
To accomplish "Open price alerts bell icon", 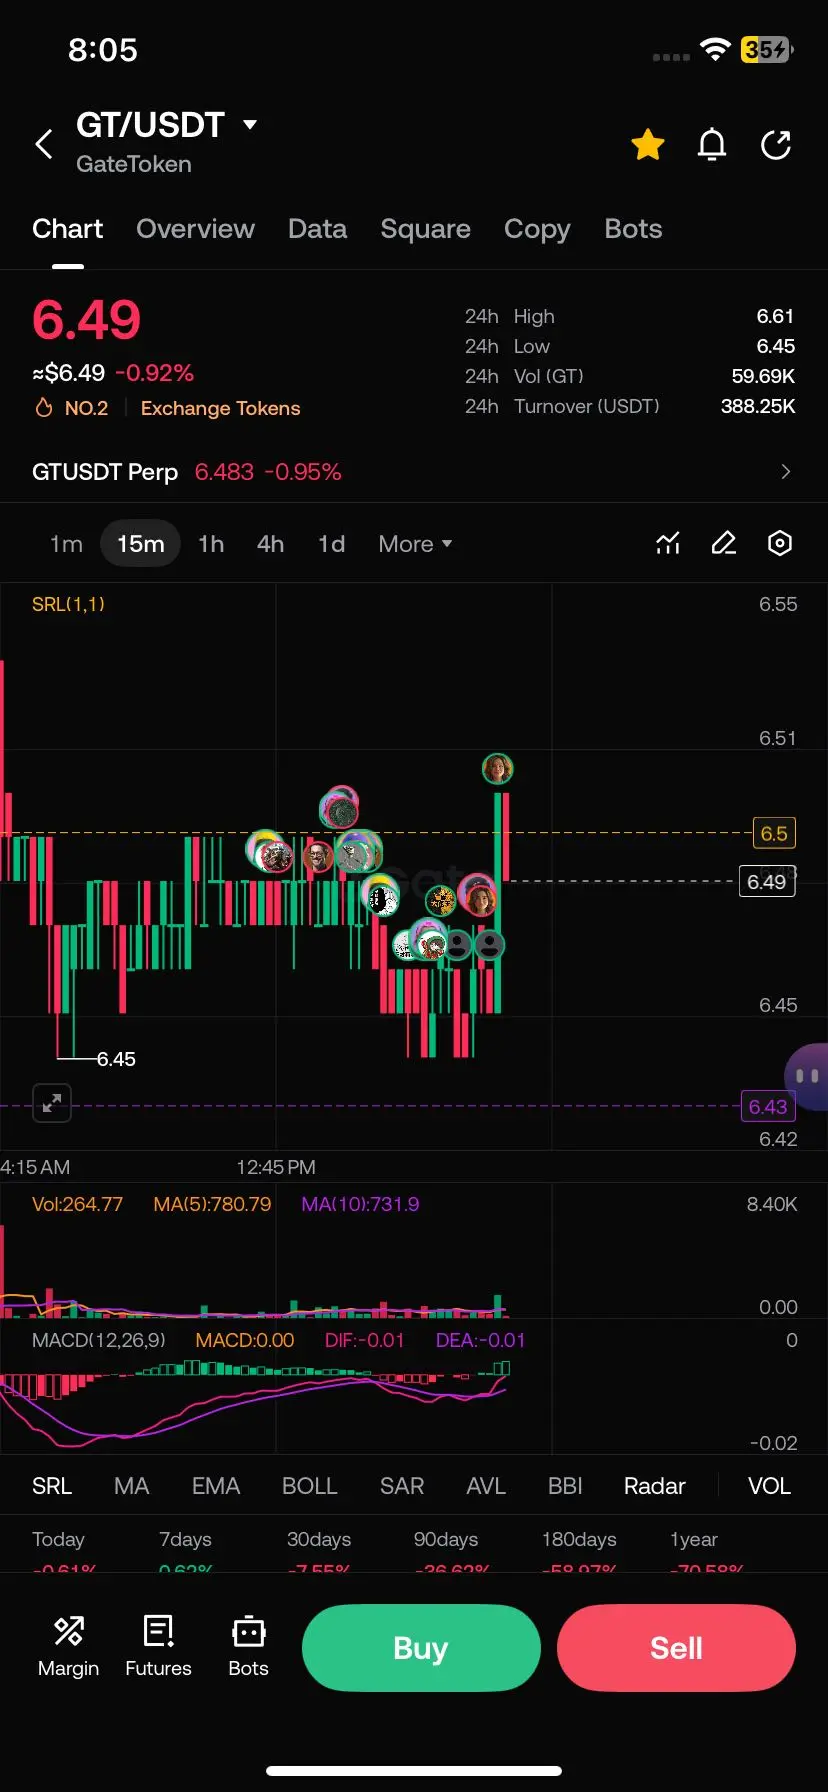I will 712,145.
